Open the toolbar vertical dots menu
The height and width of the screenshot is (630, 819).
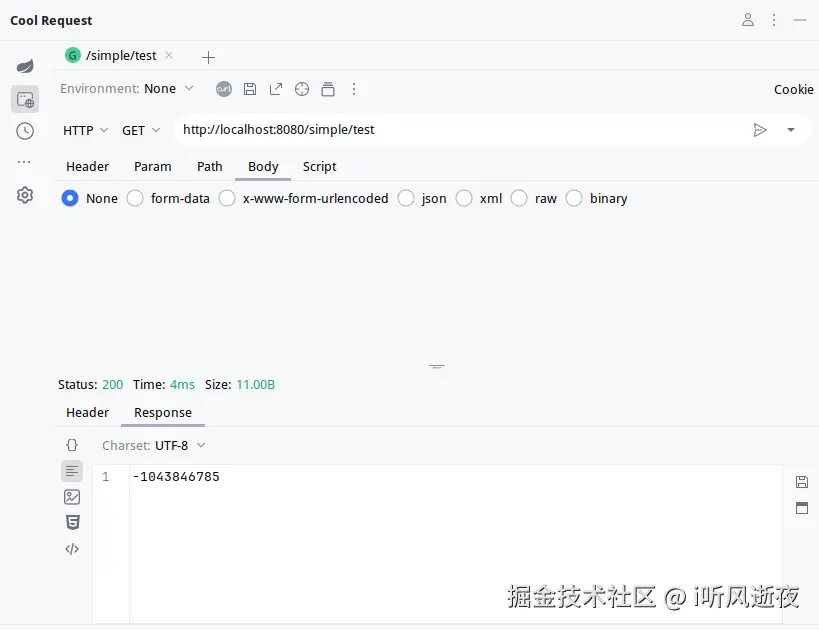(354, 89)
